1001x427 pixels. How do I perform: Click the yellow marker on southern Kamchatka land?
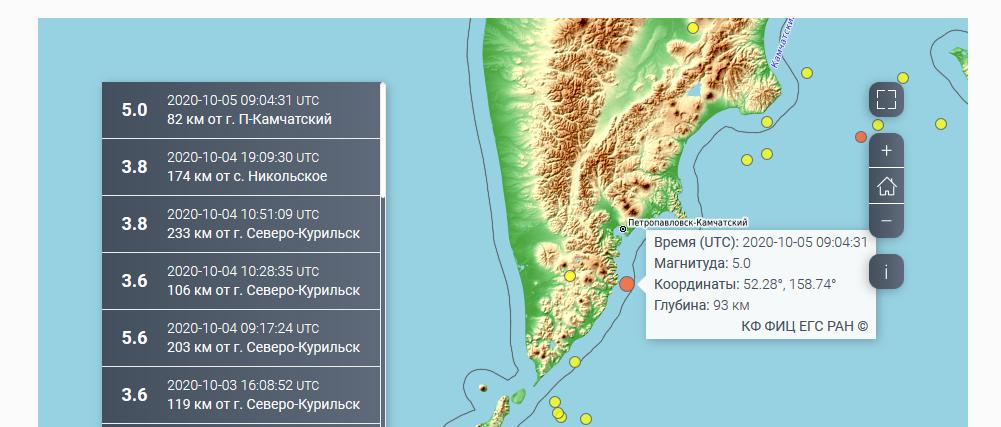point(570,276)
